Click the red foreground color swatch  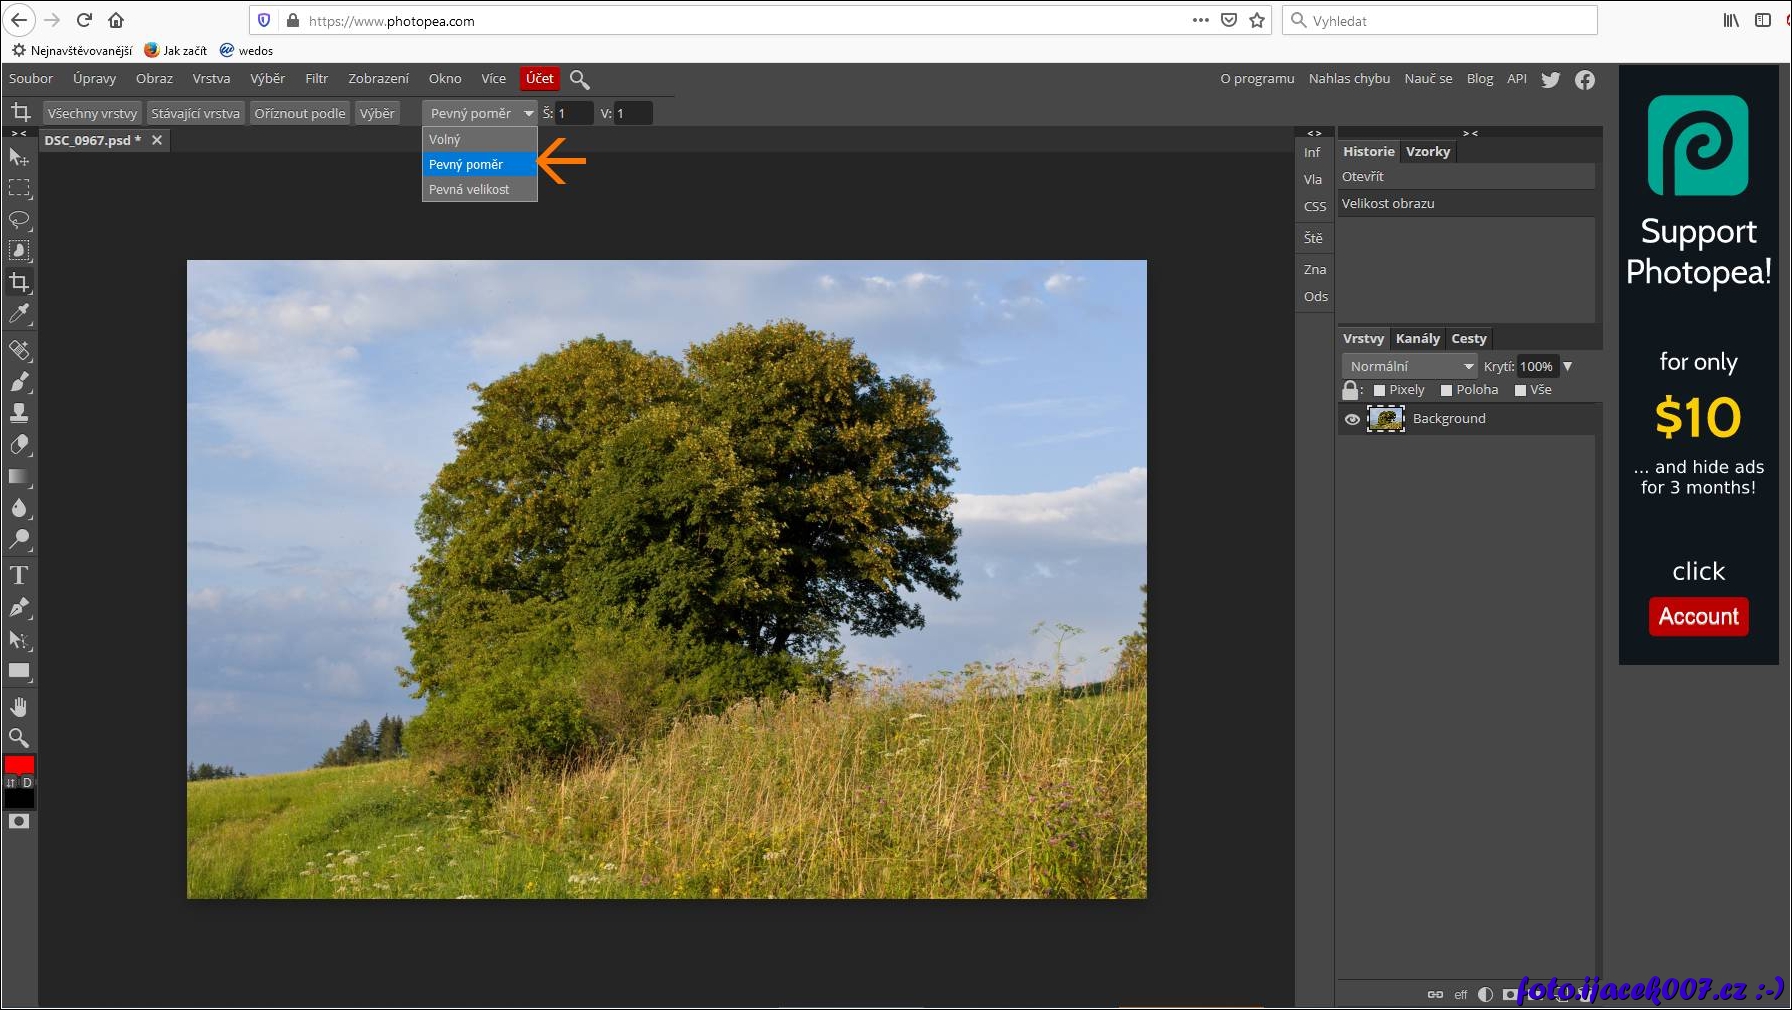[x=19, y=765]
